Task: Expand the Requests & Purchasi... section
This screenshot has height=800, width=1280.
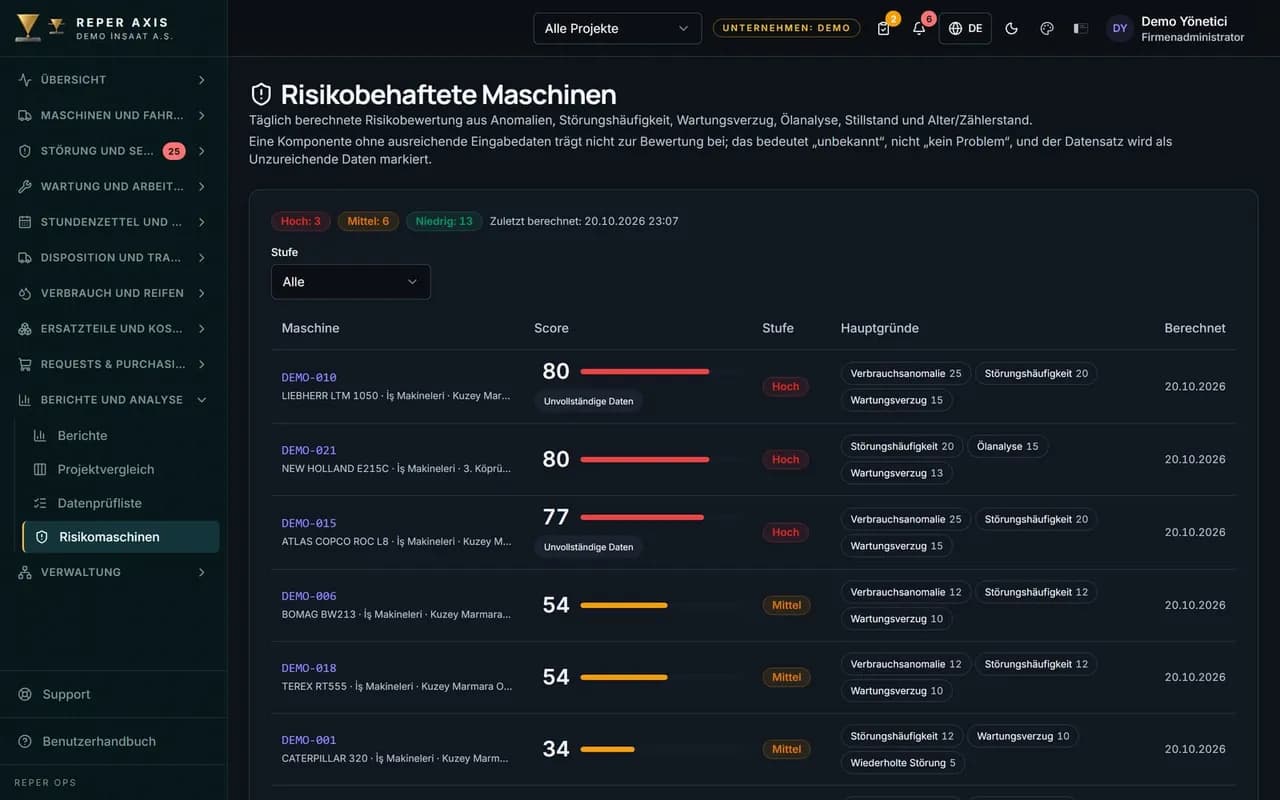Action: (x=113, y=364)
